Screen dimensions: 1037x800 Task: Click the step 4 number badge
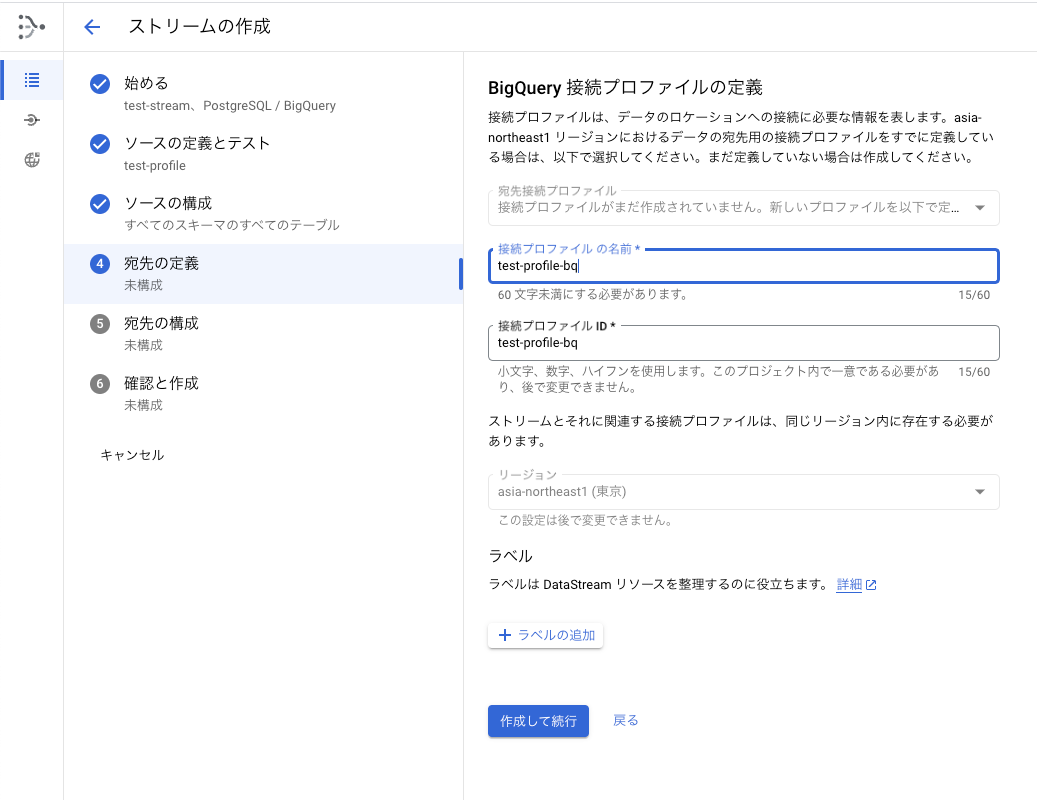click(100, 264)
